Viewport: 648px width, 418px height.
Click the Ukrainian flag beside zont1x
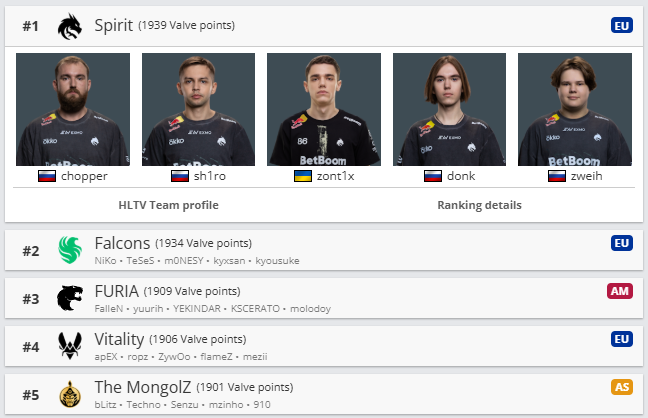[302, 176]
